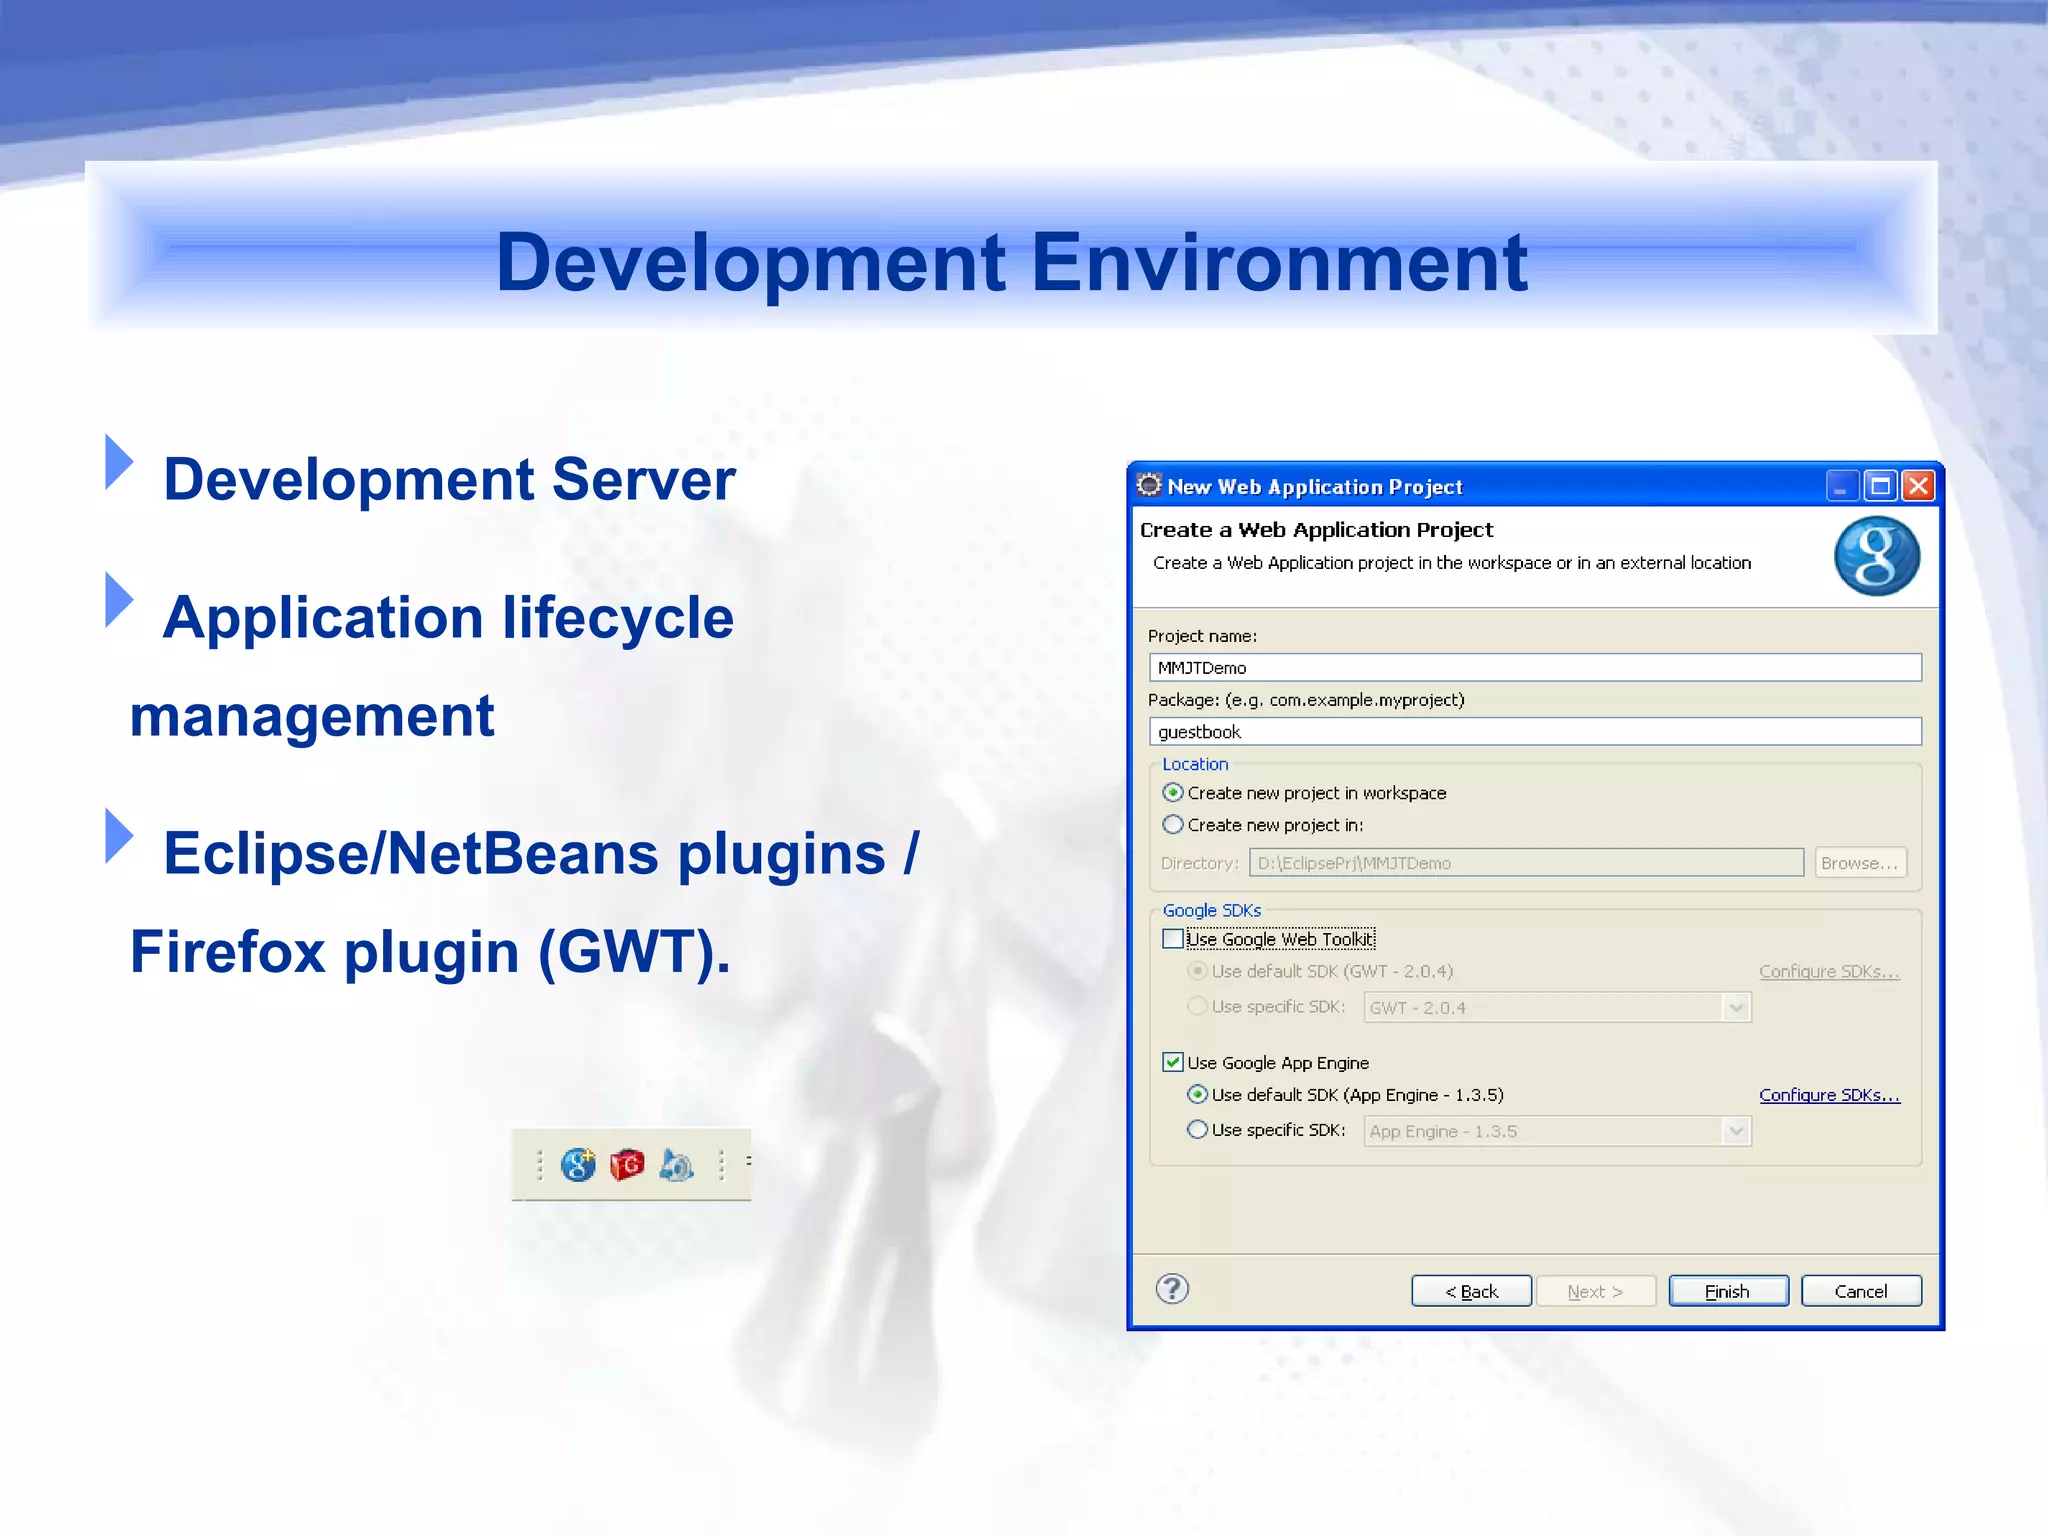The height and width of the screenshot is (1536, 2048).
Task: Click the red GWT compile toolbox icon
Action: coord(627,1165)
